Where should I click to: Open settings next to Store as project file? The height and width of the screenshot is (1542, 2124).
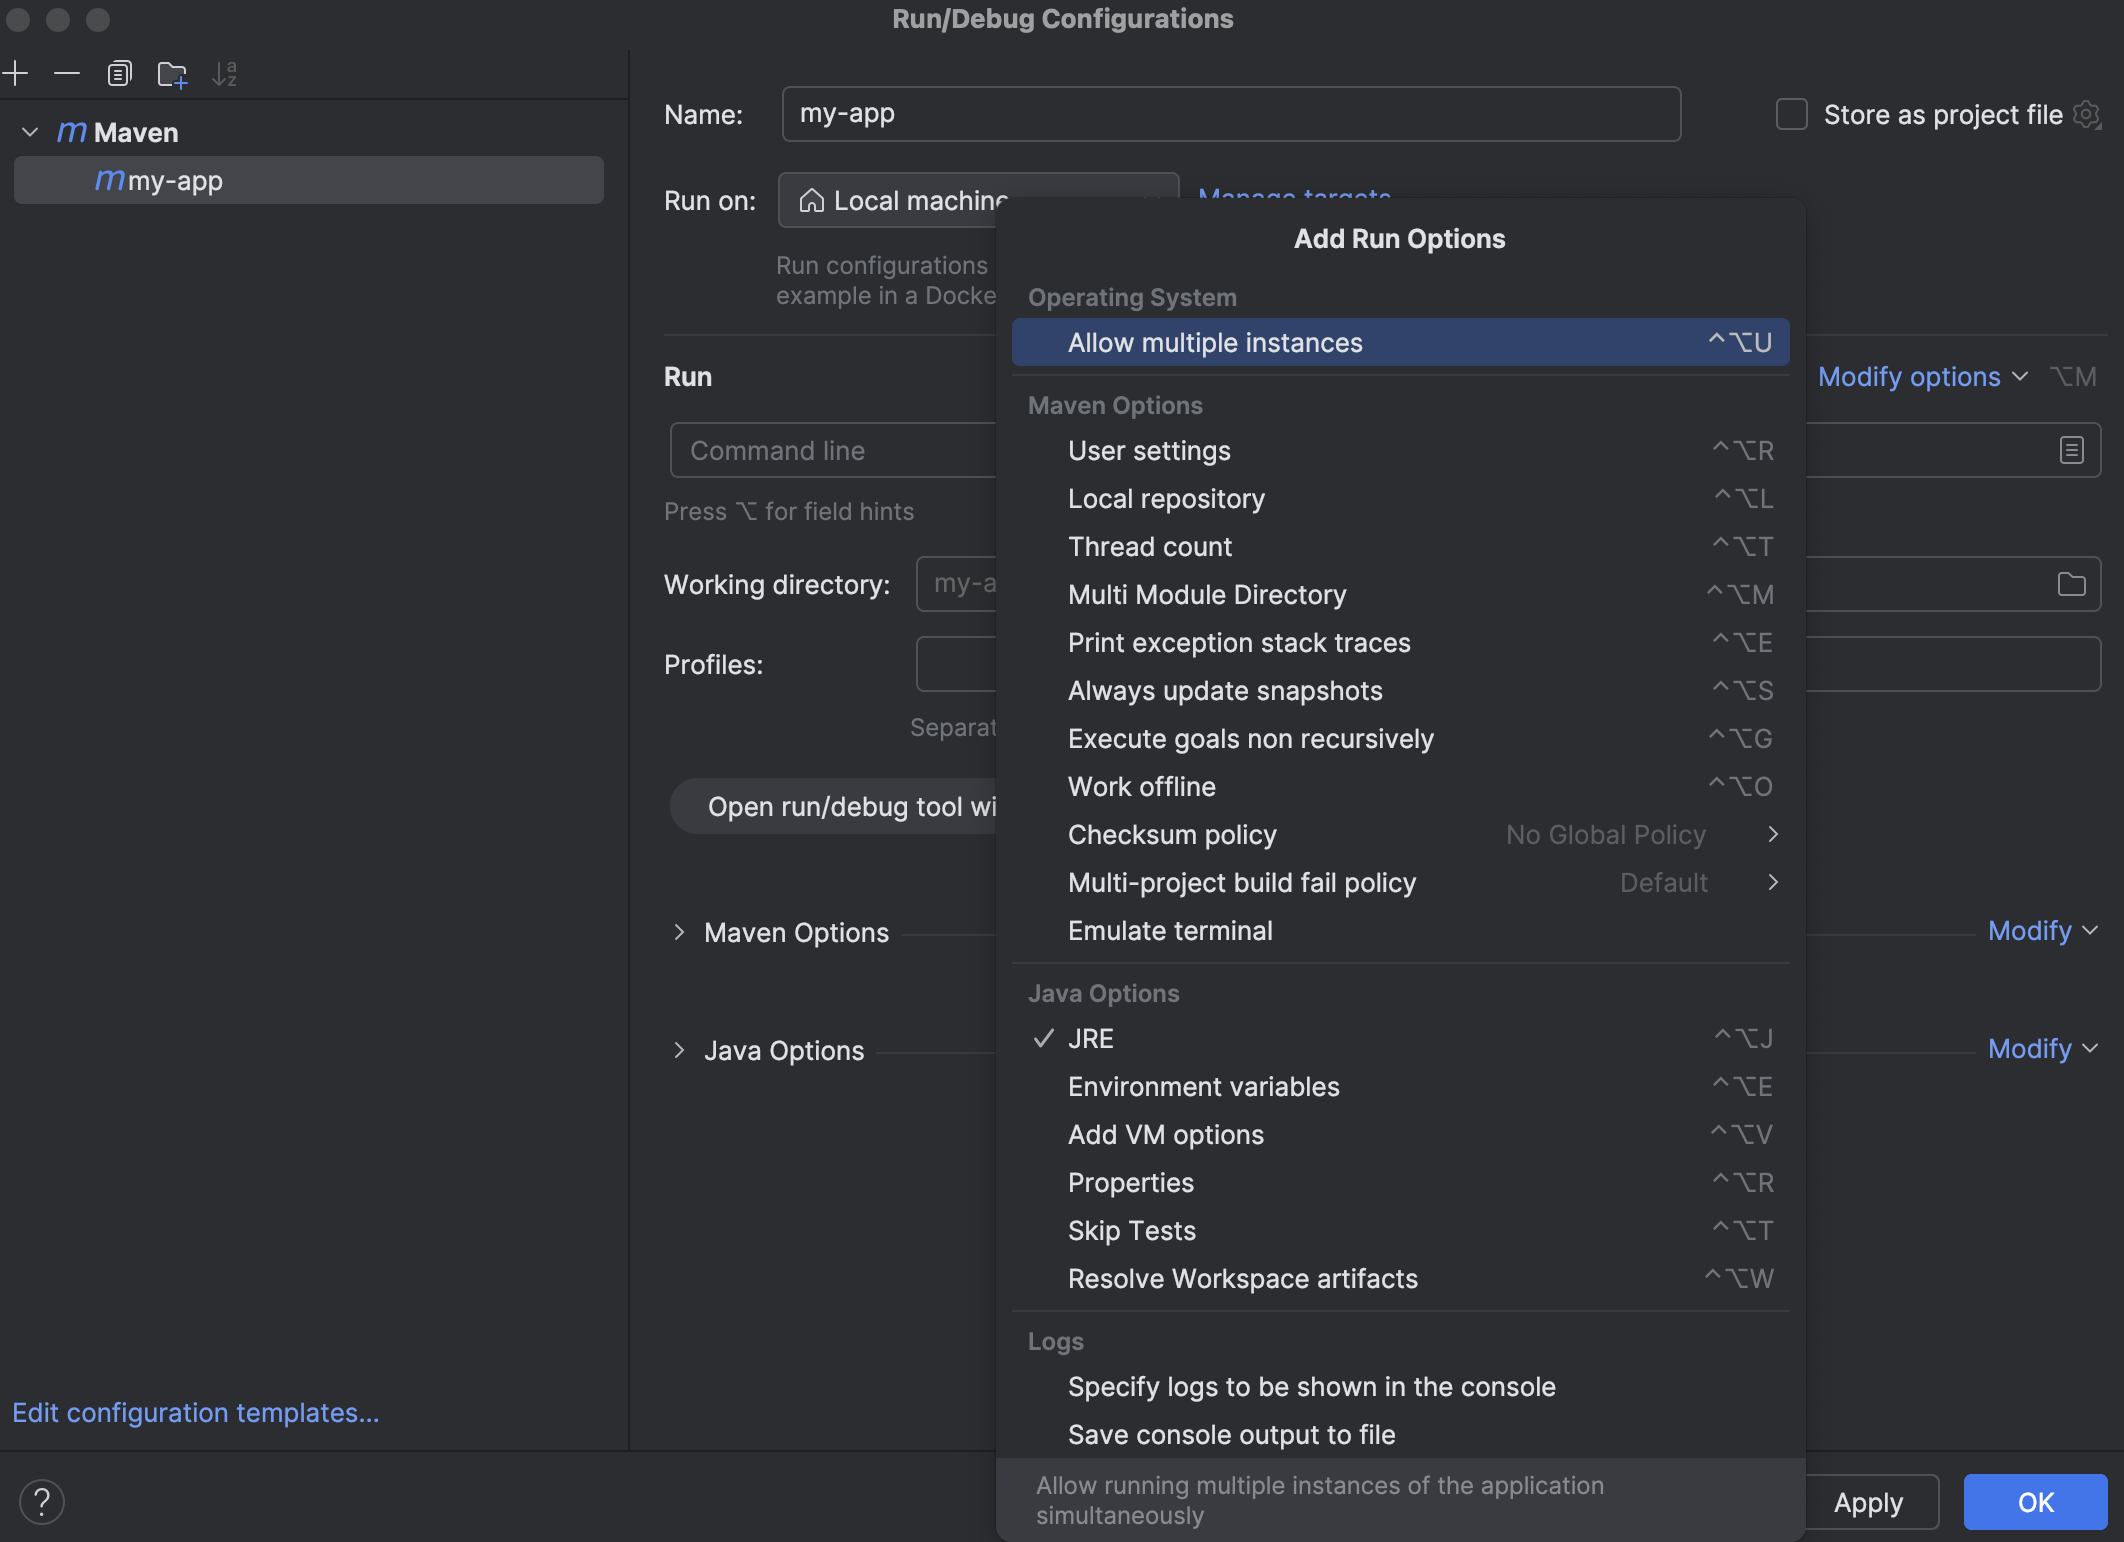2088,114
